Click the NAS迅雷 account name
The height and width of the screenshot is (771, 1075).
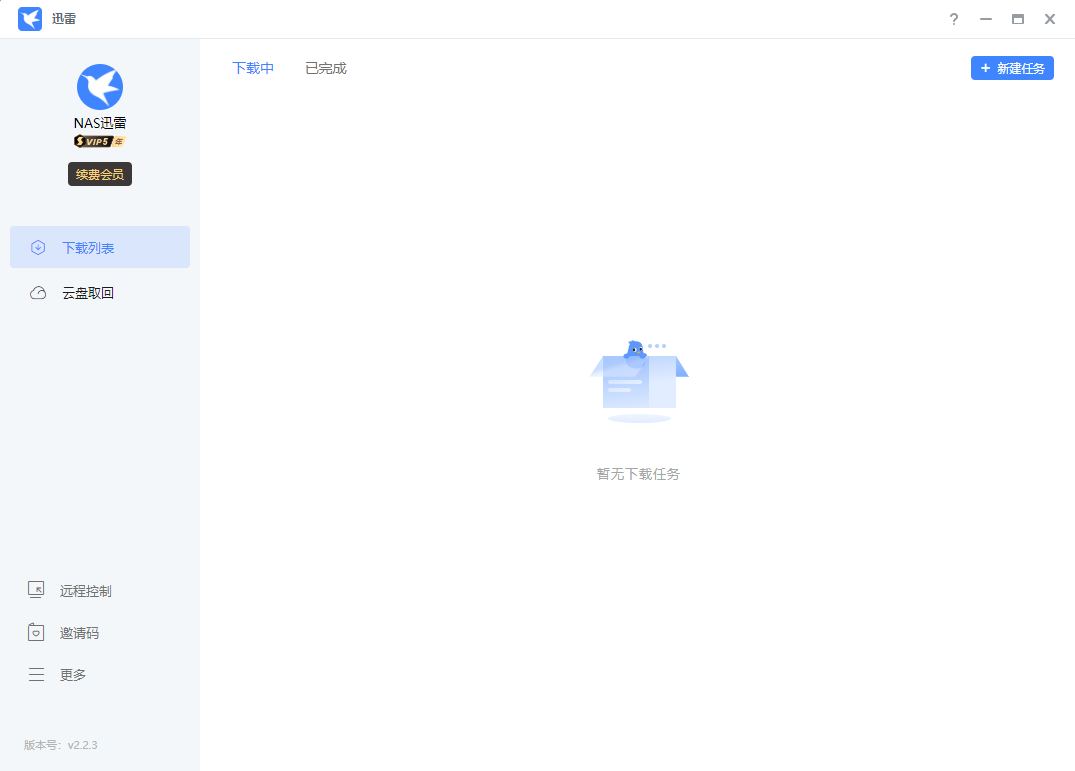click(x=100, y=123)
